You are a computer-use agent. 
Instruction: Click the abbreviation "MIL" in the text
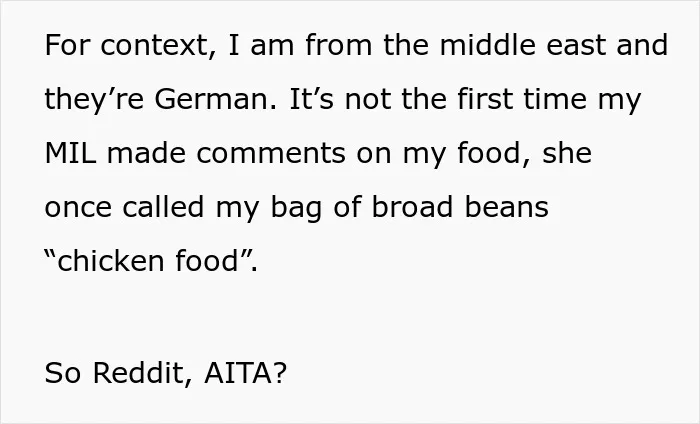pos(70,153)
